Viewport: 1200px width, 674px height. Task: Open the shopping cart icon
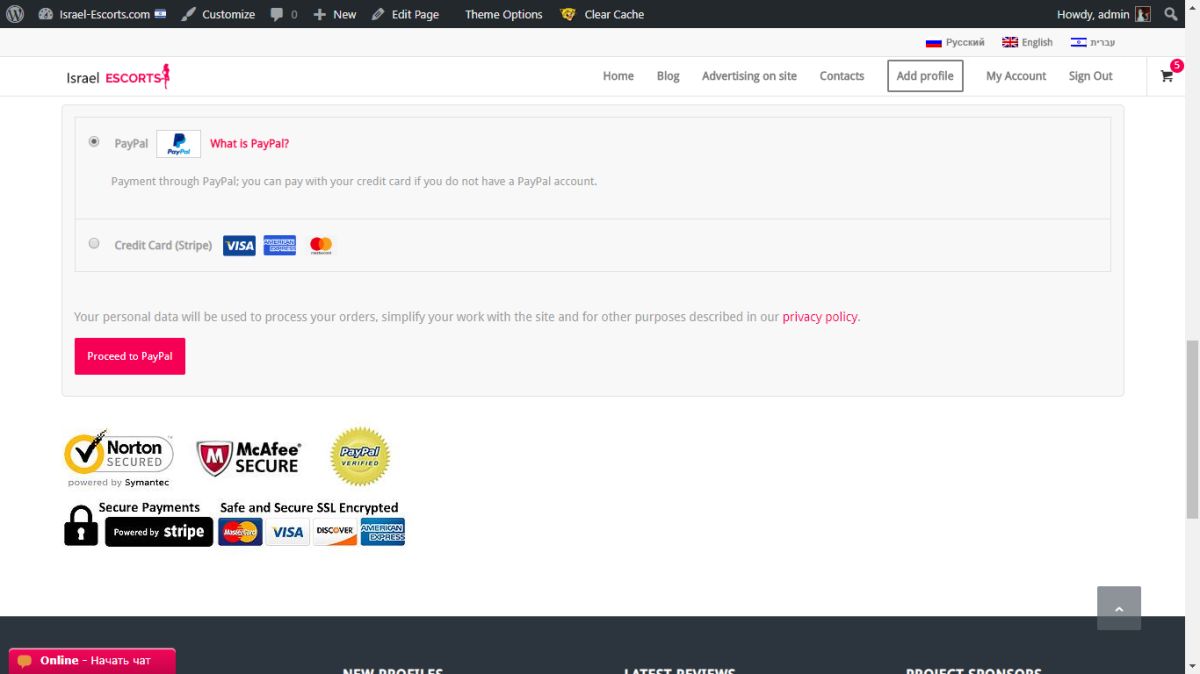1167,76
